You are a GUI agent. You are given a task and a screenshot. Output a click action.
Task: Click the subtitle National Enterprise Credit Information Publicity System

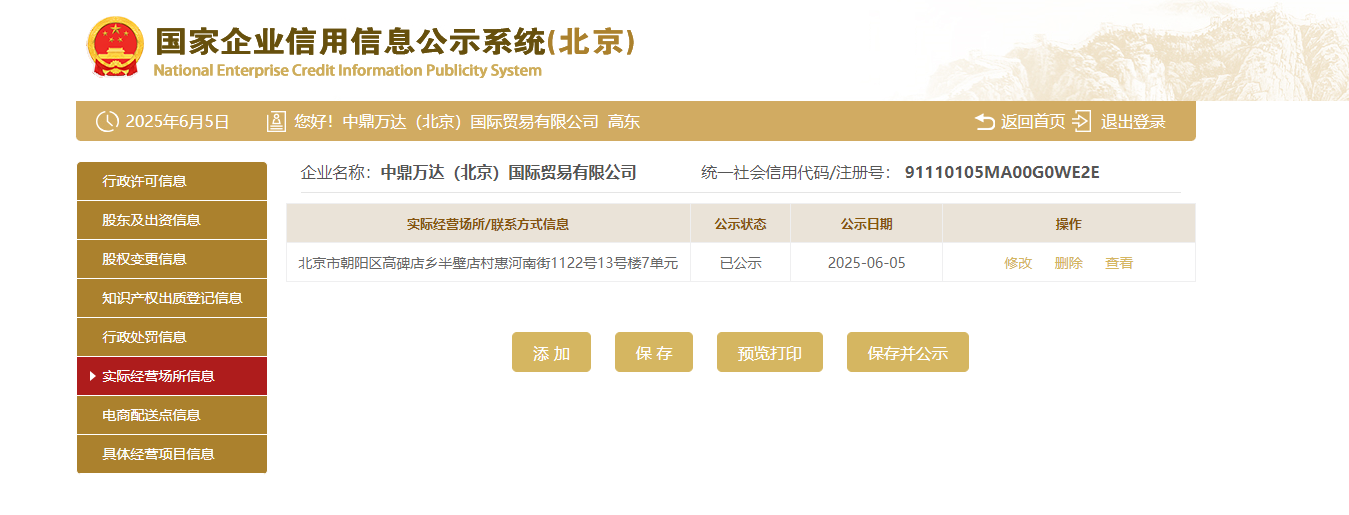(x=348, y=71)
